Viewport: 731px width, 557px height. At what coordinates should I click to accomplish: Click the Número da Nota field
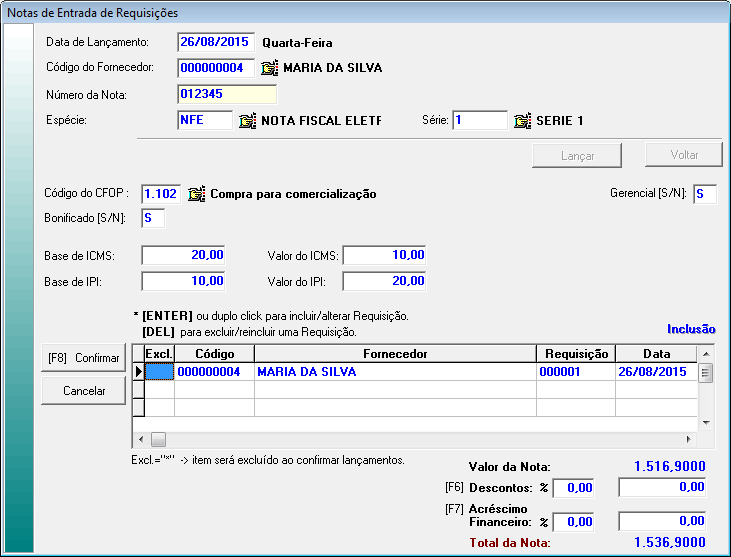tap(226, 95)
